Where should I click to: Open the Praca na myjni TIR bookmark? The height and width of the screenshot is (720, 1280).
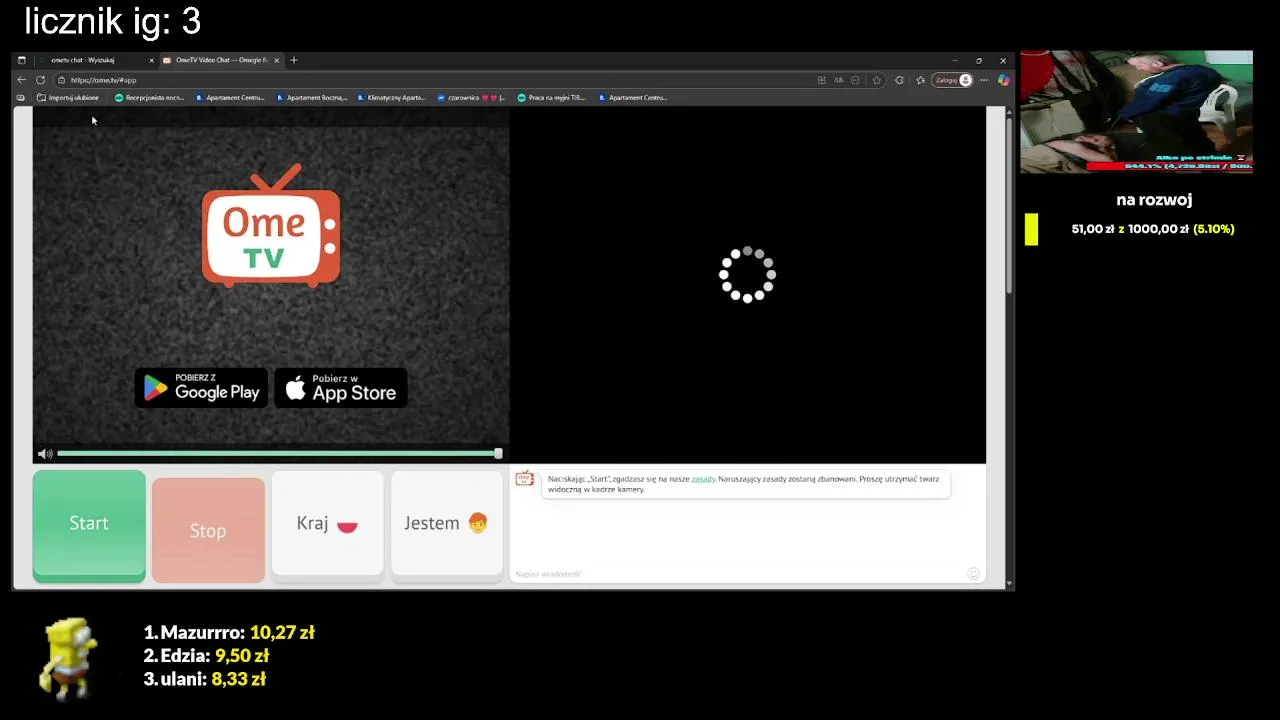point(551,98)
